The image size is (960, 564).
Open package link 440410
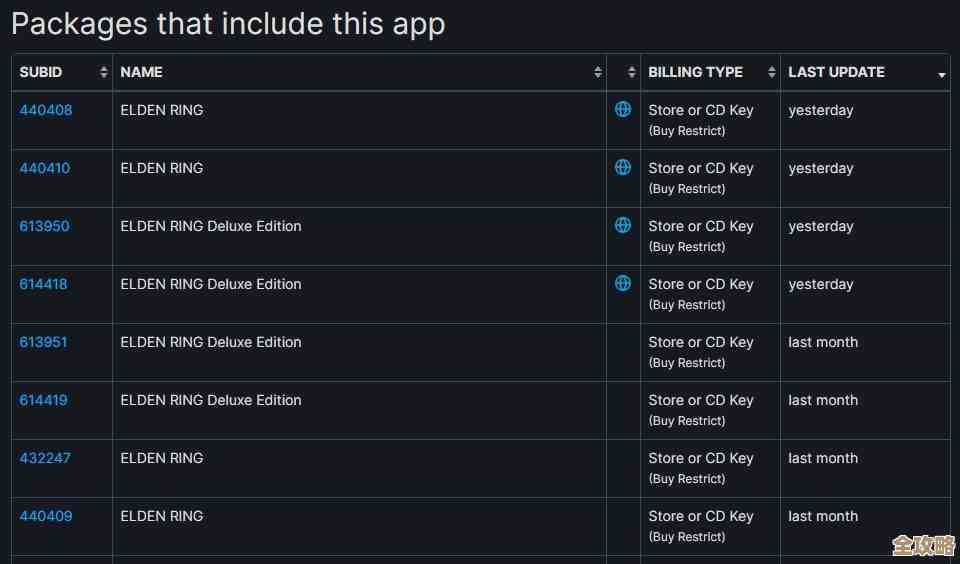(45, 168)
